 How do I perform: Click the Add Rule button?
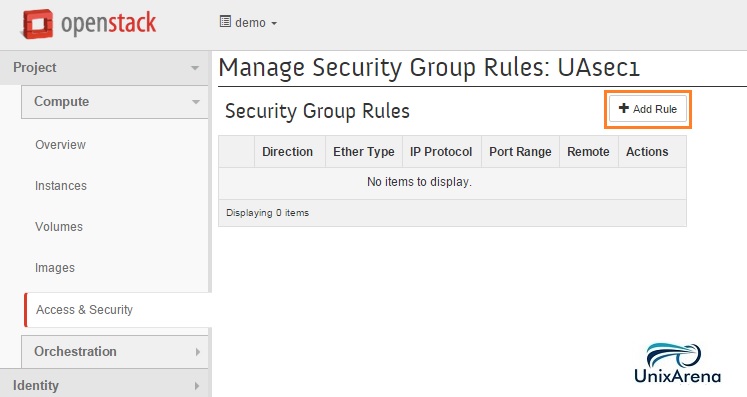648,109
